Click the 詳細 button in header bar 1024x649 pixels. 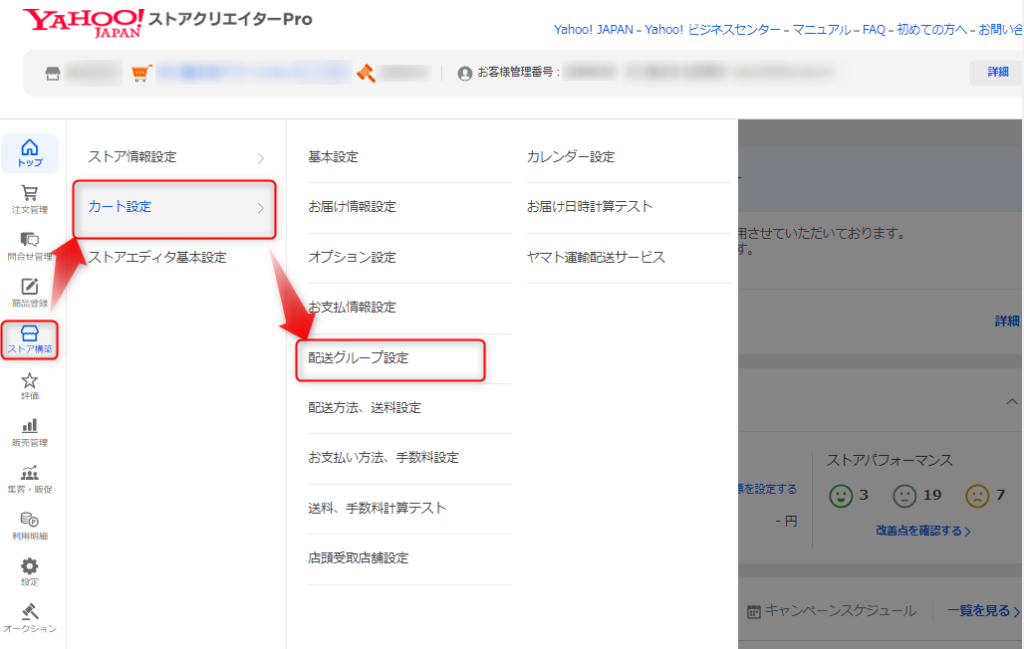coord(997,72)
